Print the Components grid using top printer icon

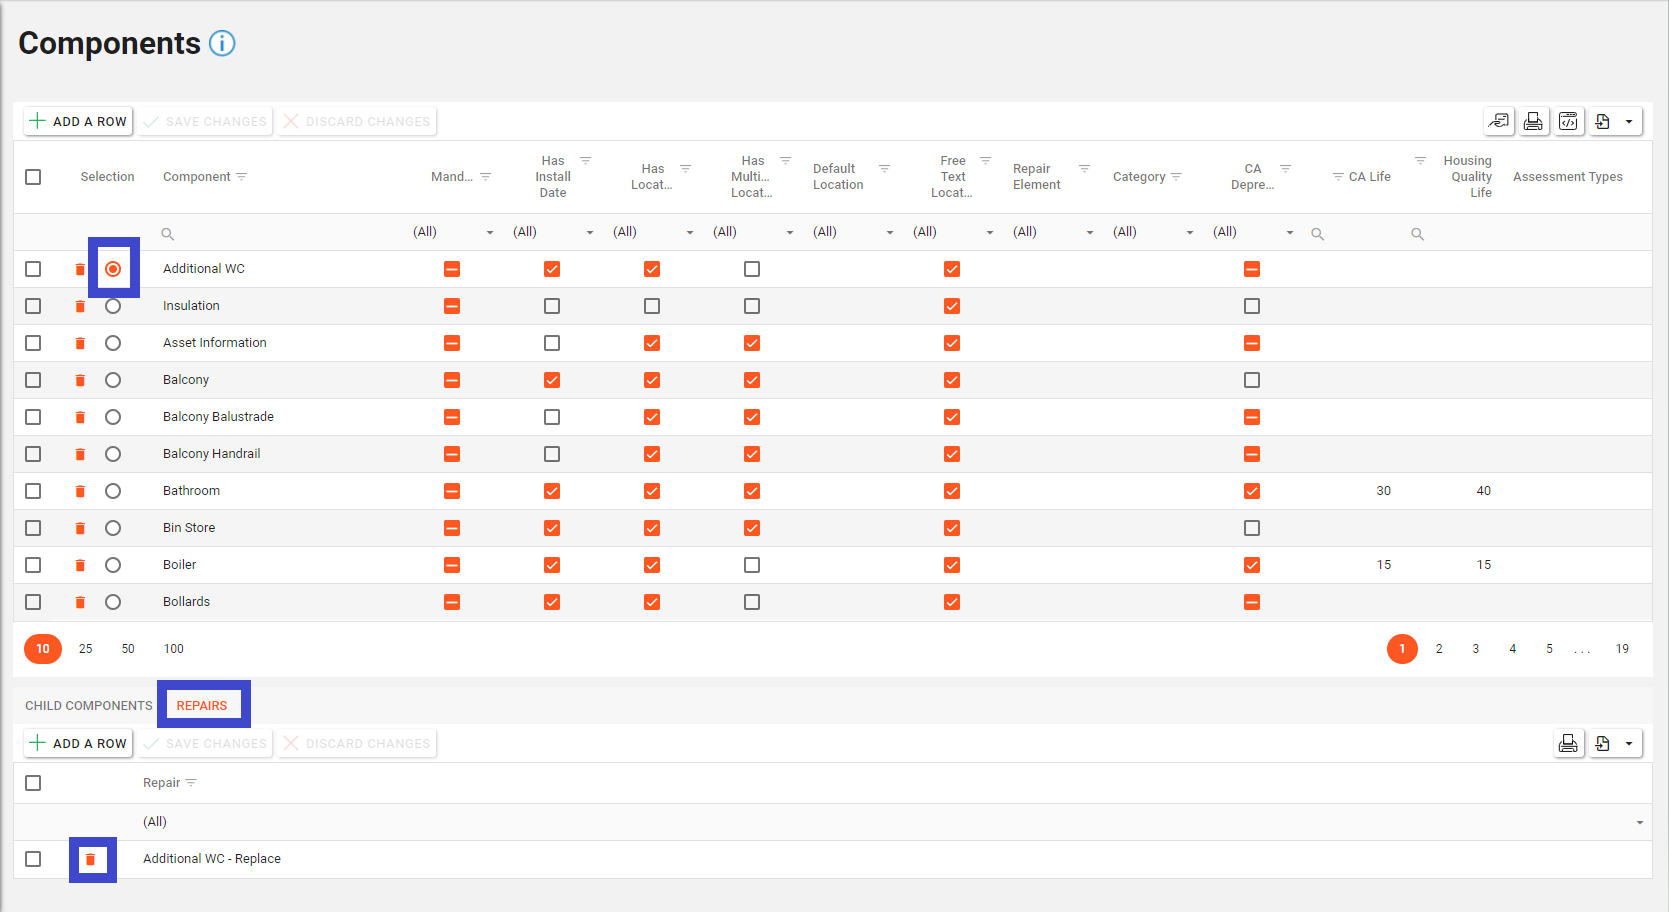(x=1532, y=122)
